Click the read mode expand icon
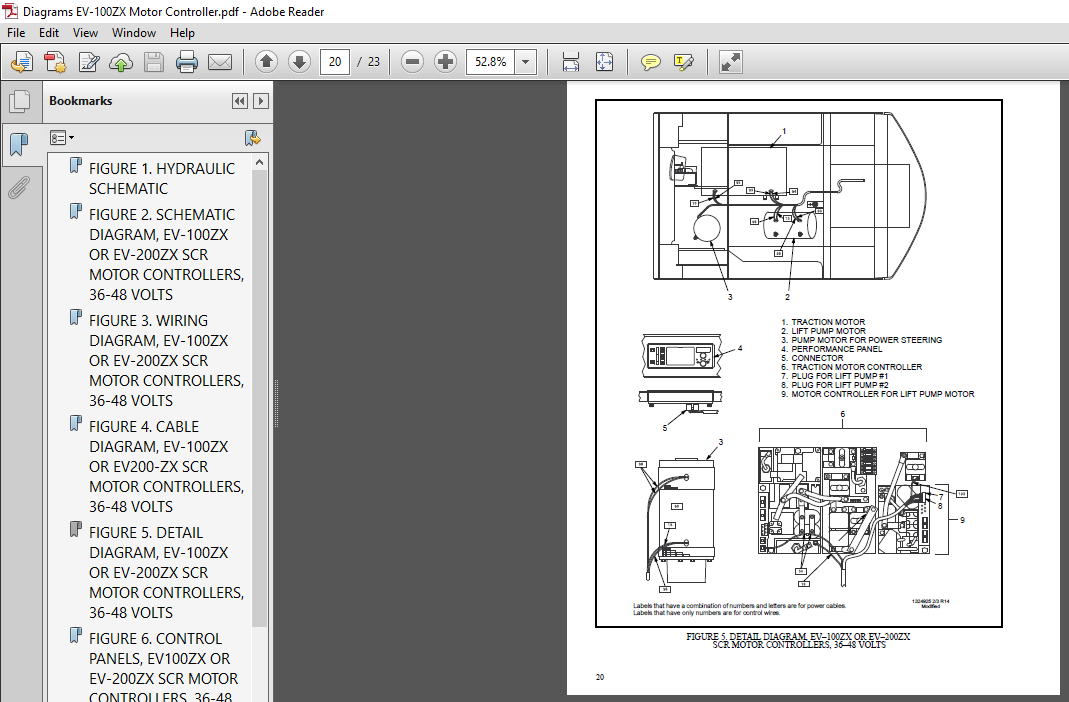 pos(730,62)
